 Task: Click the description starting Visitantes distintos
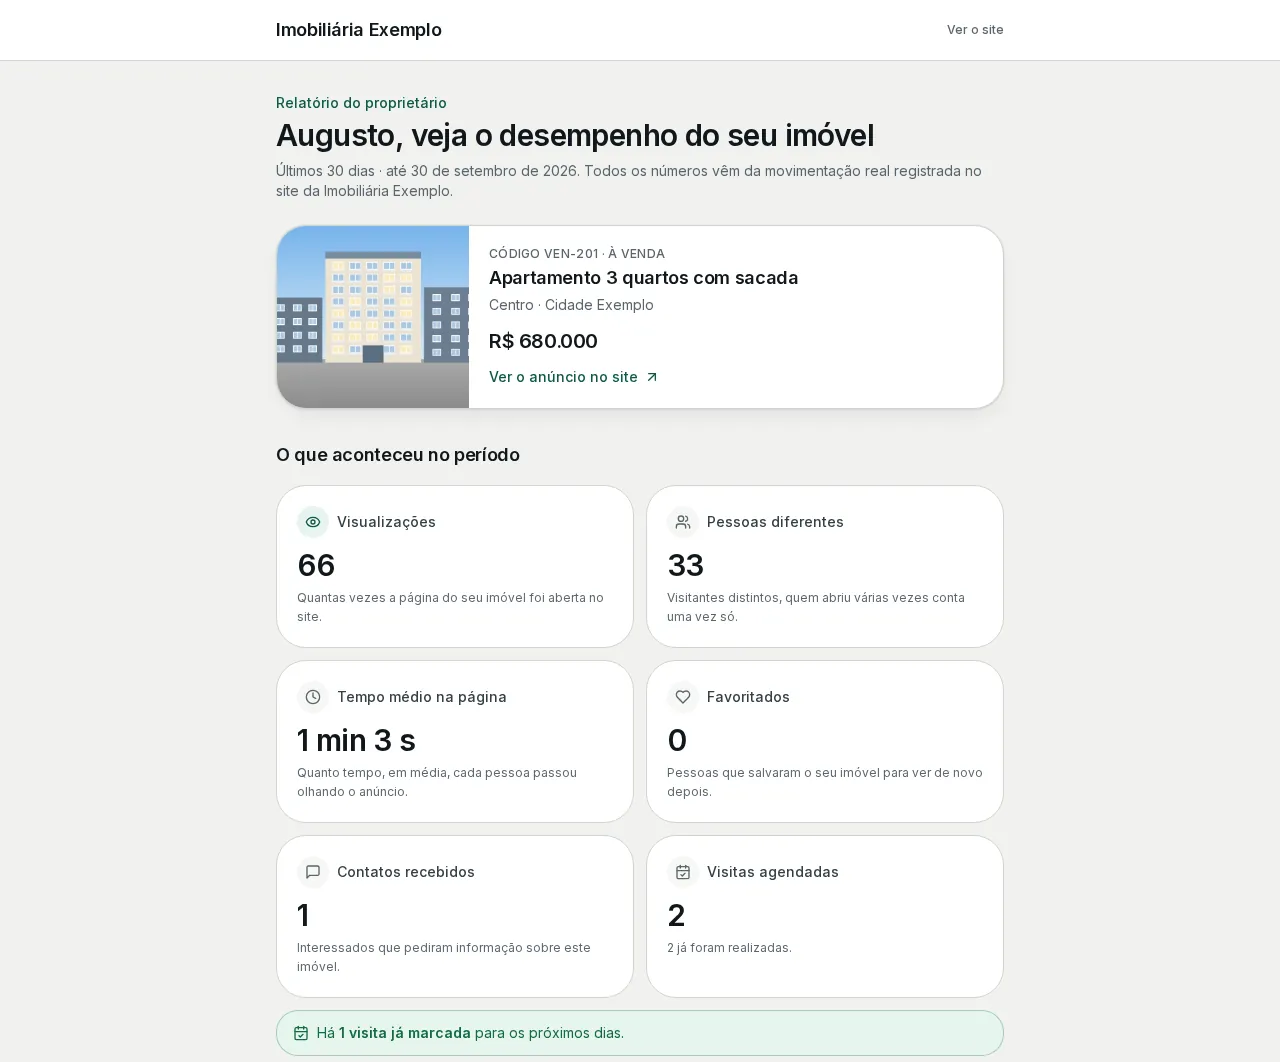click(x=816, y=607)
